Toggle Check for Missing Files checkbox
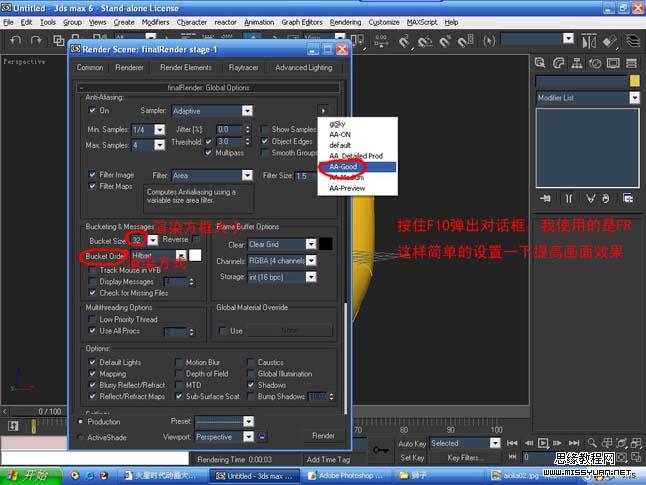 tap(92, 293)
